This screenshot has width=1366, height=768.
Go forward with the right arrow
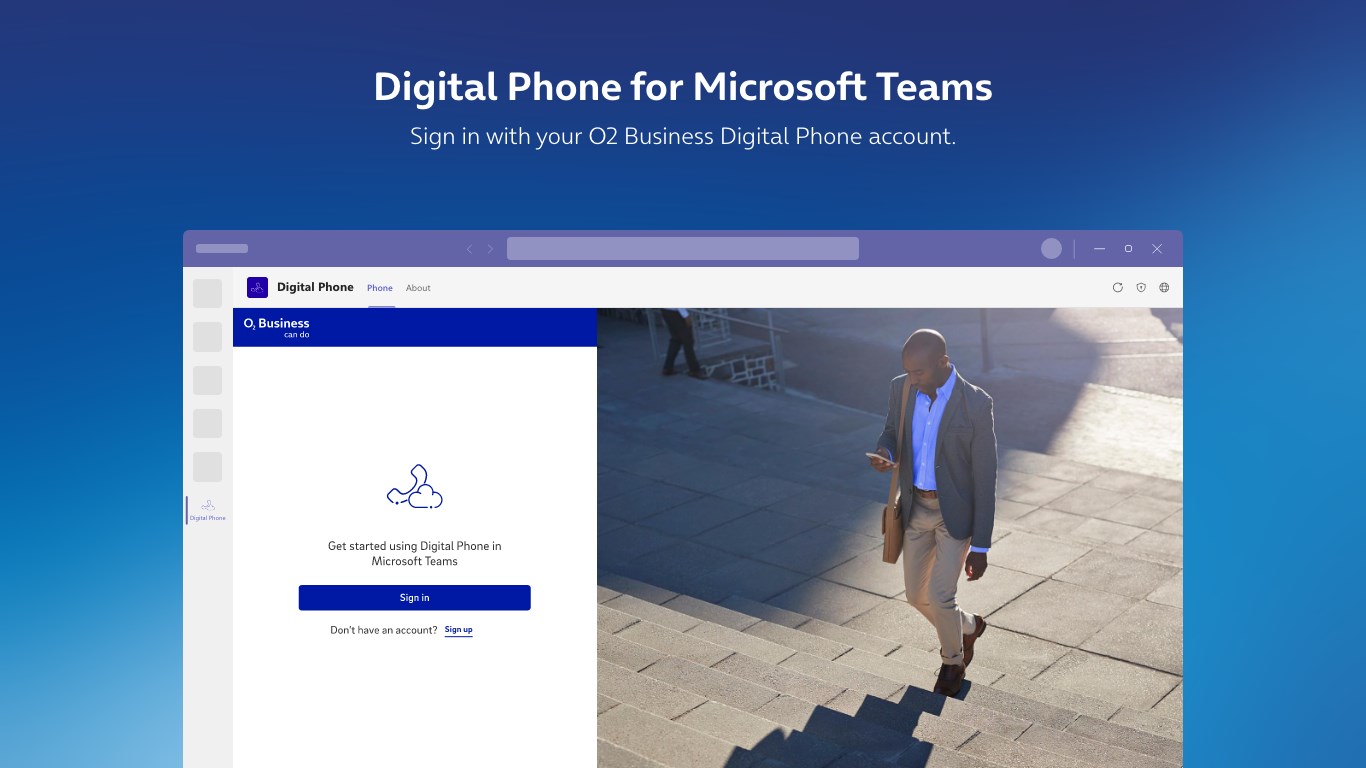click(x=490, y=249)
